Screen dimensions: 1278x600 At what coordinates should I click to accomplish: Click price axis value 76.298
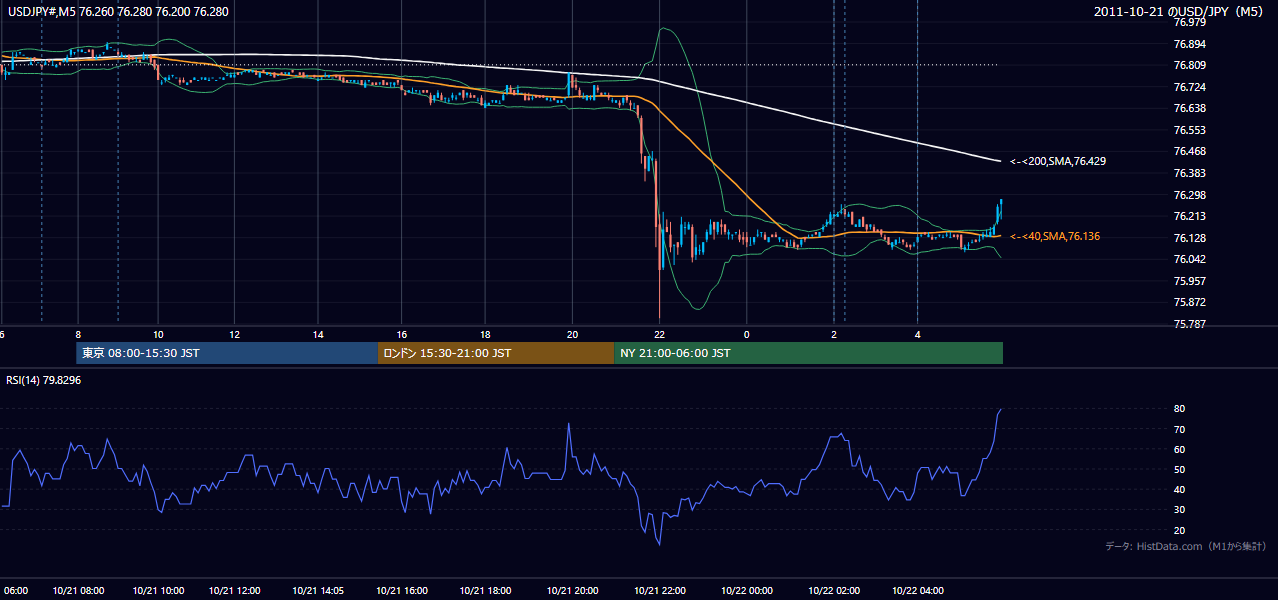pyautogui.click(x=1188, y=195)
